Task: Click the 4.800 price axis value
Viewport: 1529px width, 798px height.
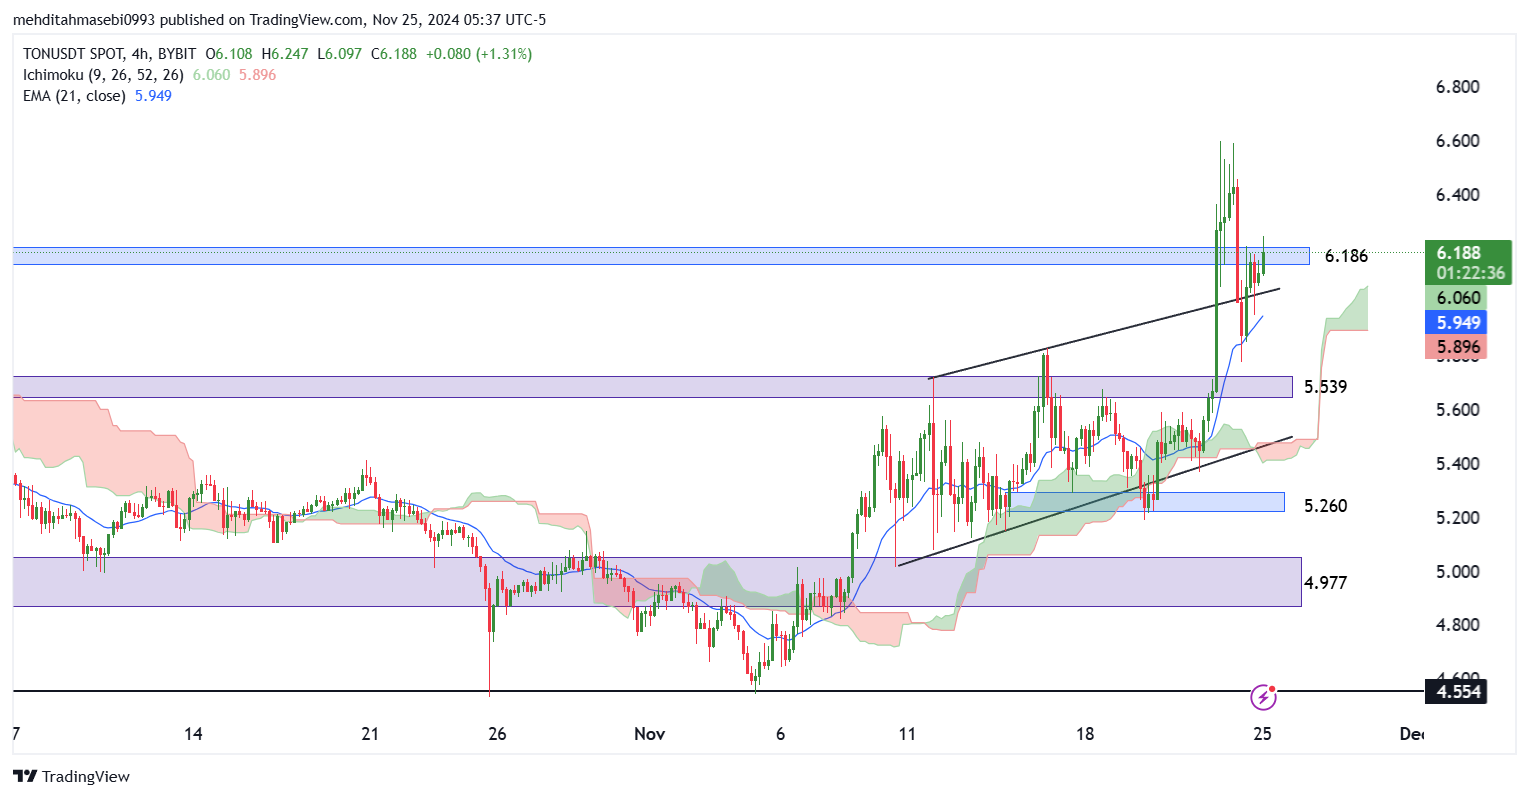Action: coord(1458,625)
